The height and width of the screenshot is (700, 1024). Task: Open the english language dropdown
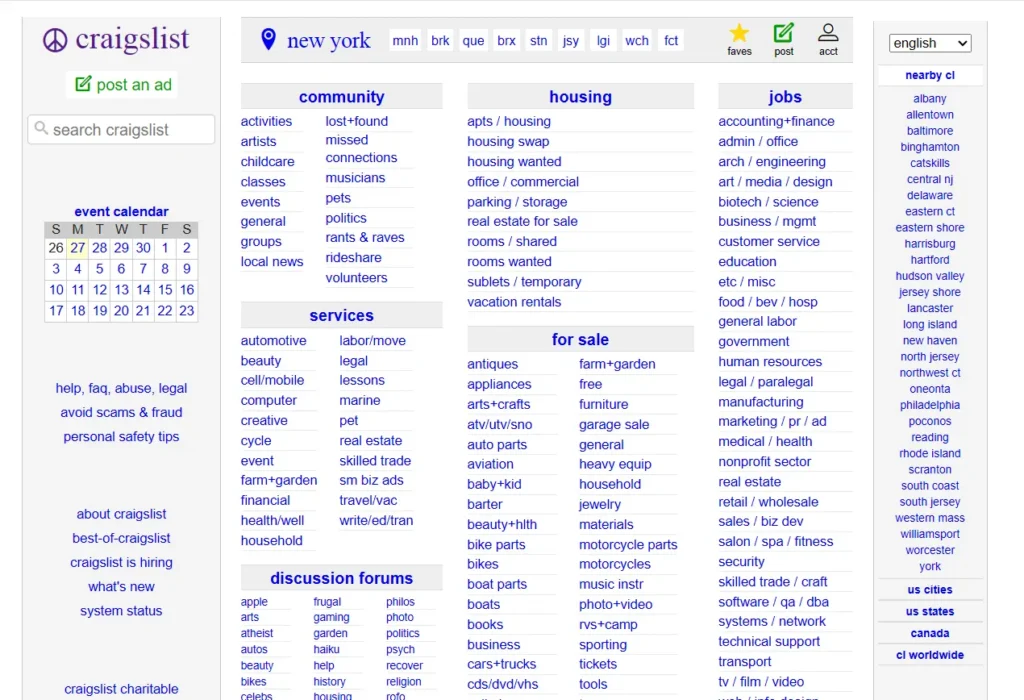[930, 43]
